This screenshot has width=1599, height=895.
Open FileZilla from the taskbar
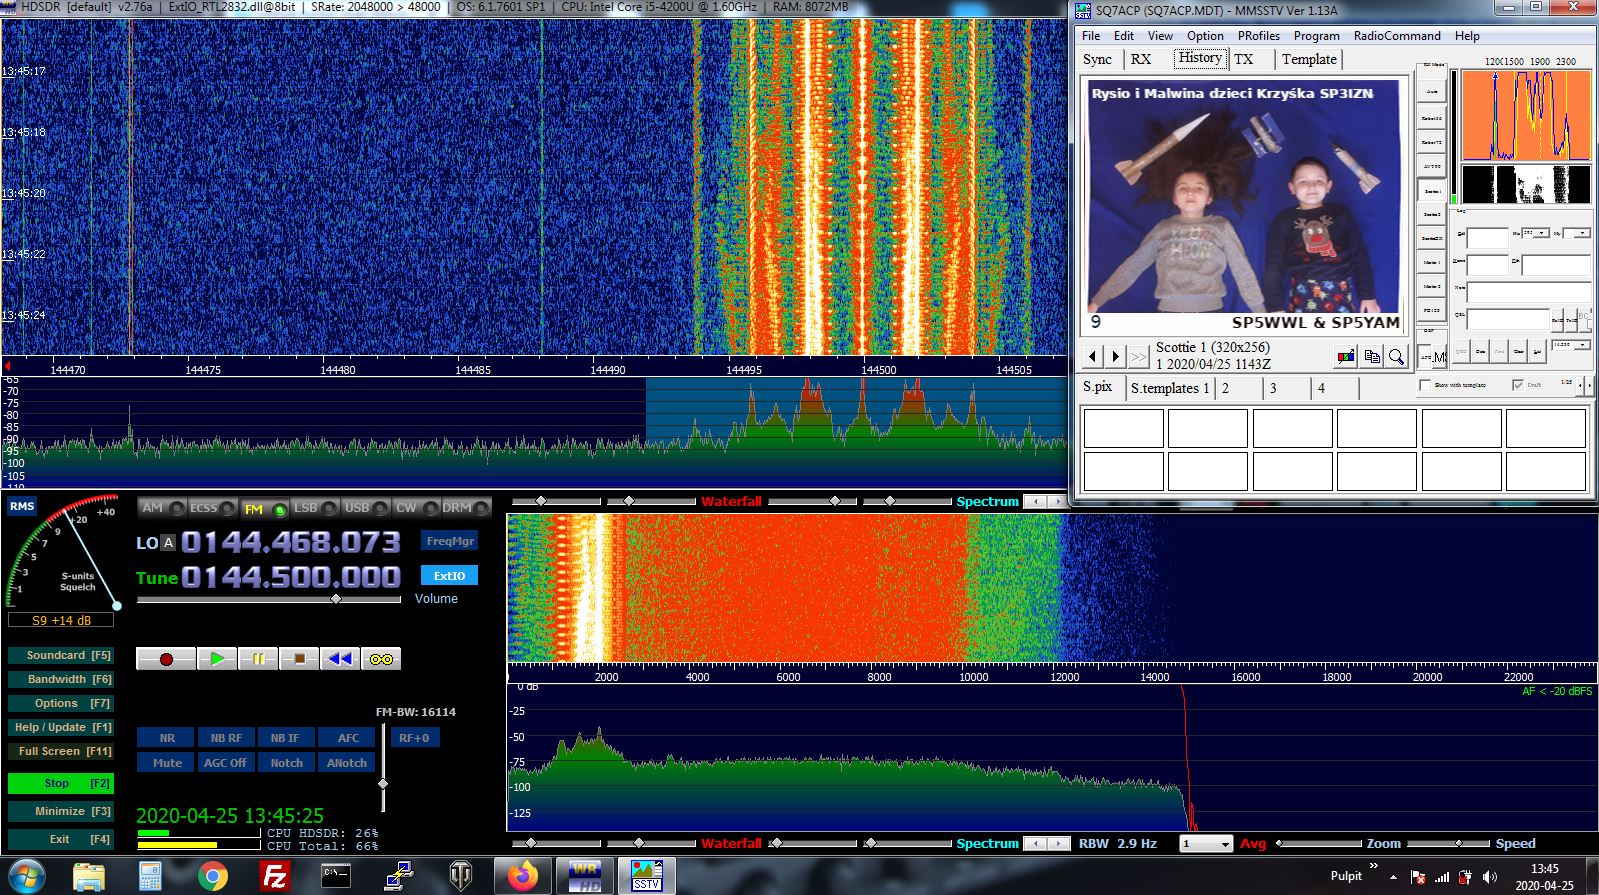coord(274,876)
